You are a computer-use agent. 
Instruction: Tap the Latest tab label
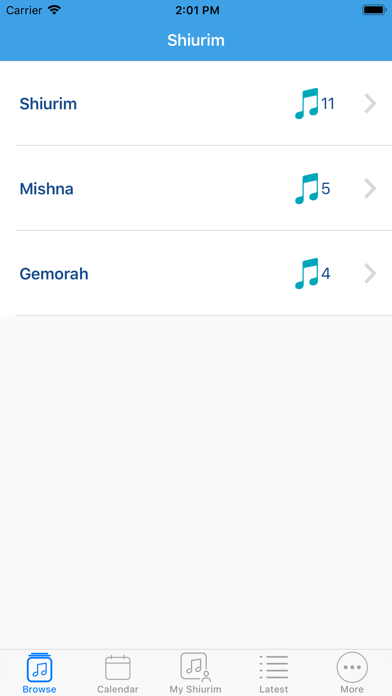point(274,689)
